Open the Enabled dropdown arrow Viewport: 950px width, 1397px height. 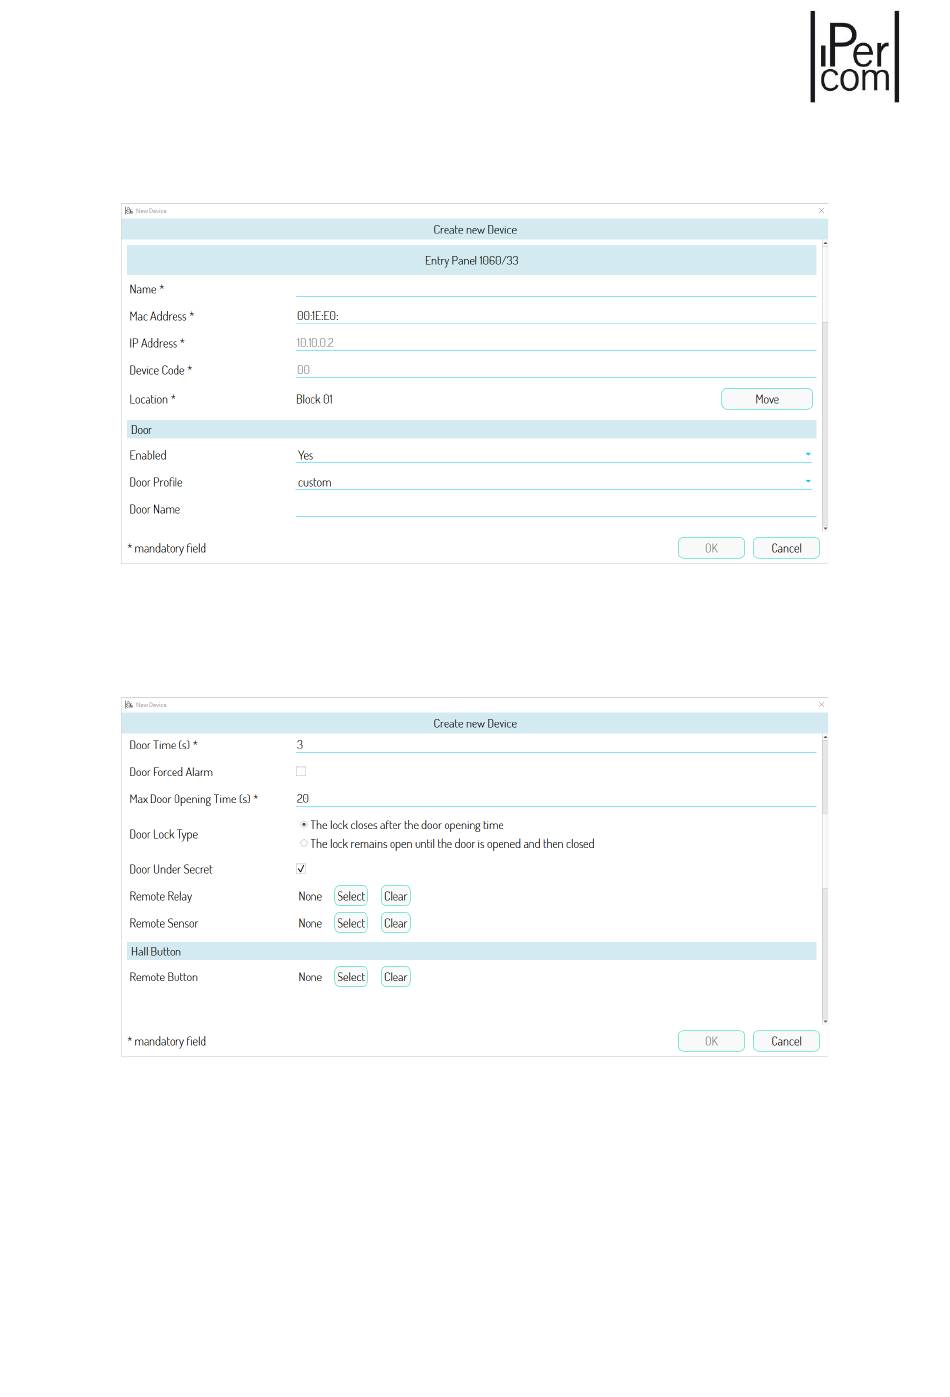point(808,455)
